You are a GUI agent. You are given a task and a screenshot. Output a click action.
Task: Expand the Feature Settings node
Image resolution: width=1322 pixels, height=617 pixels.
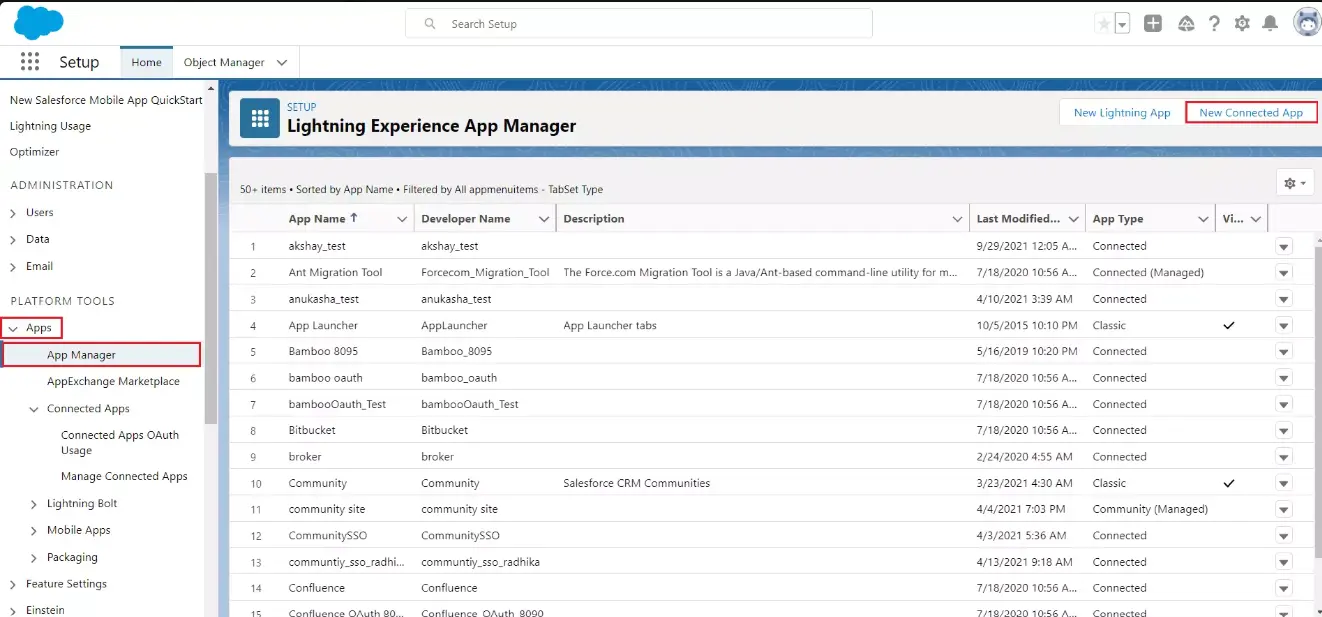pos(13,584)
